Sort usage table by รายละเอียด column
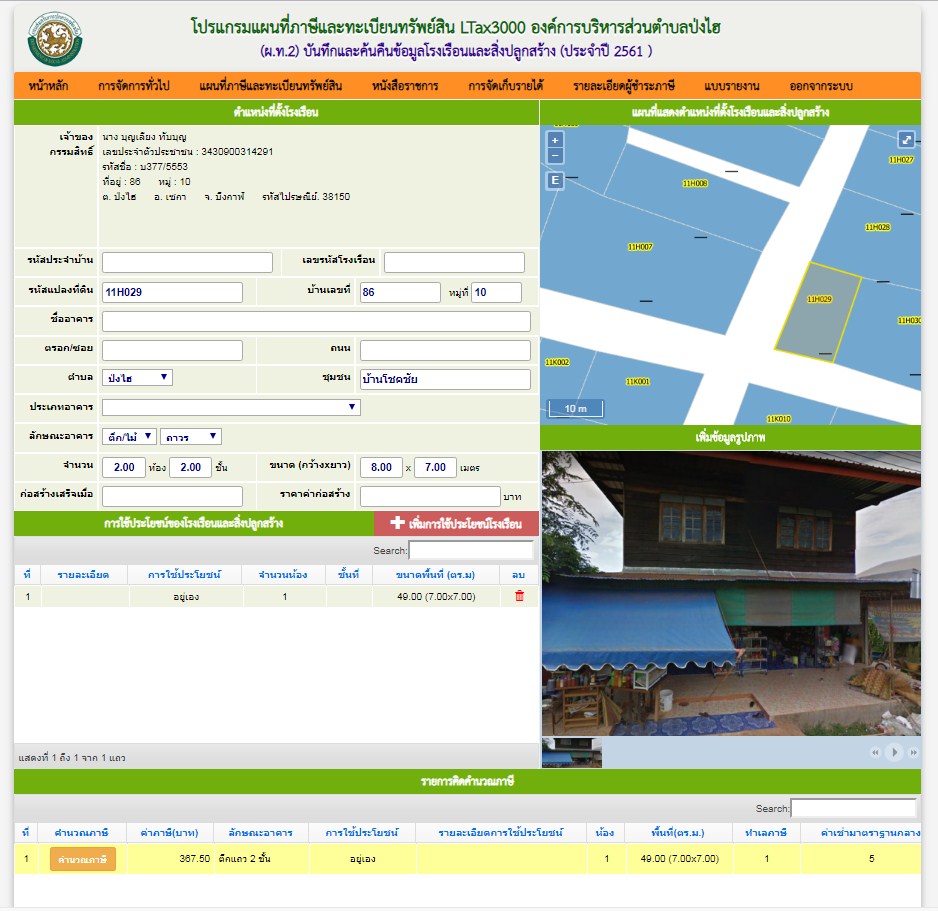 pyautogui.click(x=83, y=575)
